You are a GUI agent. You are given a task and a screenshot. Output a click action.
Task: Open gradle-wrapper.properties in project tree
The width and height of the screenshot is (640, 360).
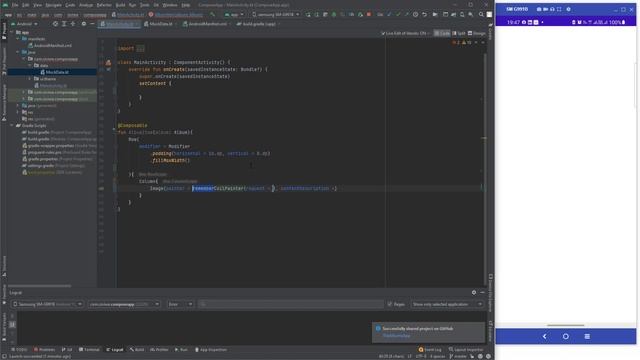[x=51, y=146]
